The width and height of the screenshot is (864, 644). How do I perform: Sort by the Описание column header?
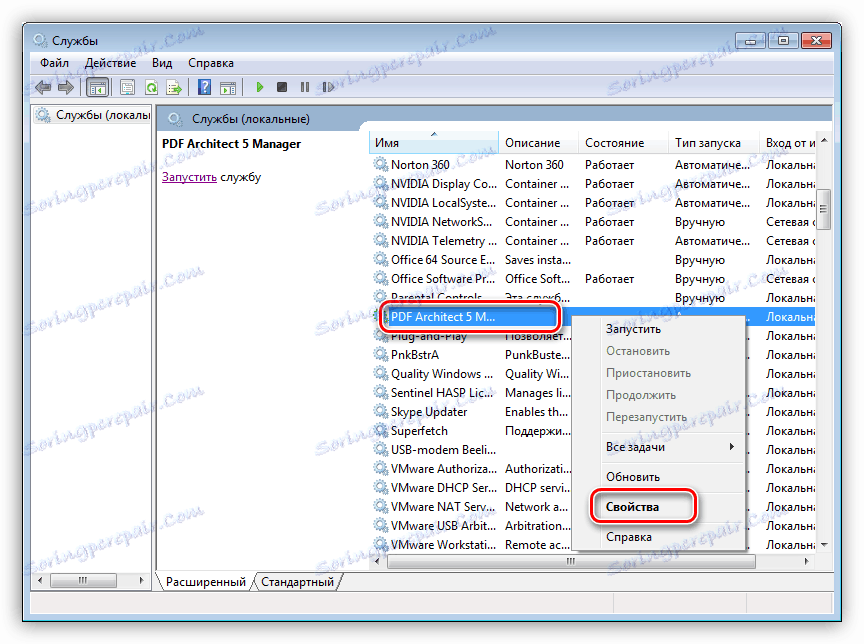click(538, 143)
